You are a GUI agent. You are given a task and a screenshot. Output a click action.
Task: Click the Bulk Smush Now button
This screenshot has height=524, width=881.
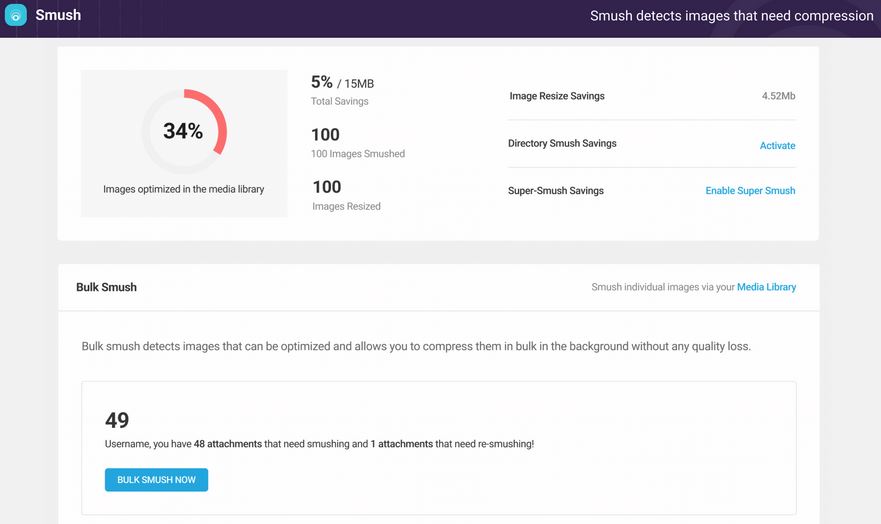tap(156, 480)
